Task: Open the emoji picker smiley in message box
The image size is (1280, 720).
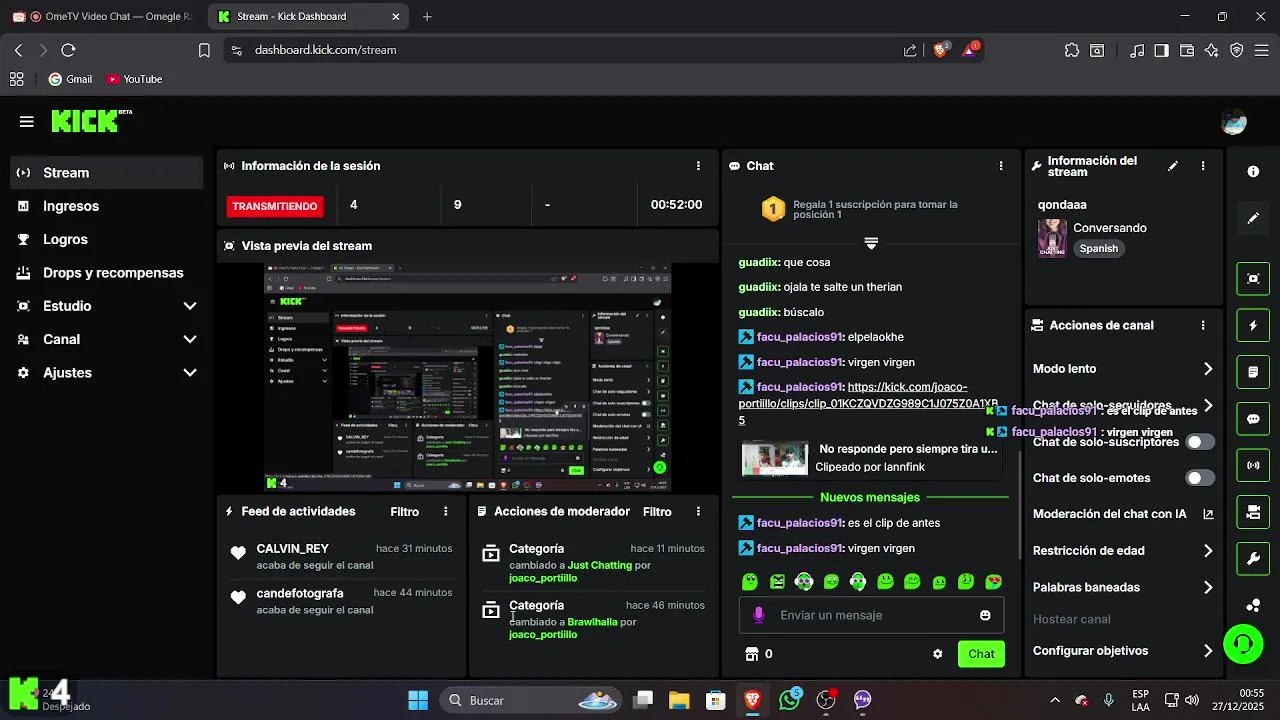Action: click(985, 615)
